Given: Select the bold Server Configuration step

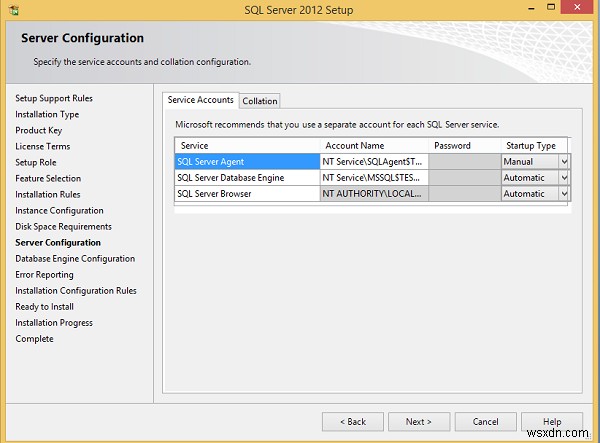Looking at the screenshot, I should pyautogui.click(x=58, y=243).
